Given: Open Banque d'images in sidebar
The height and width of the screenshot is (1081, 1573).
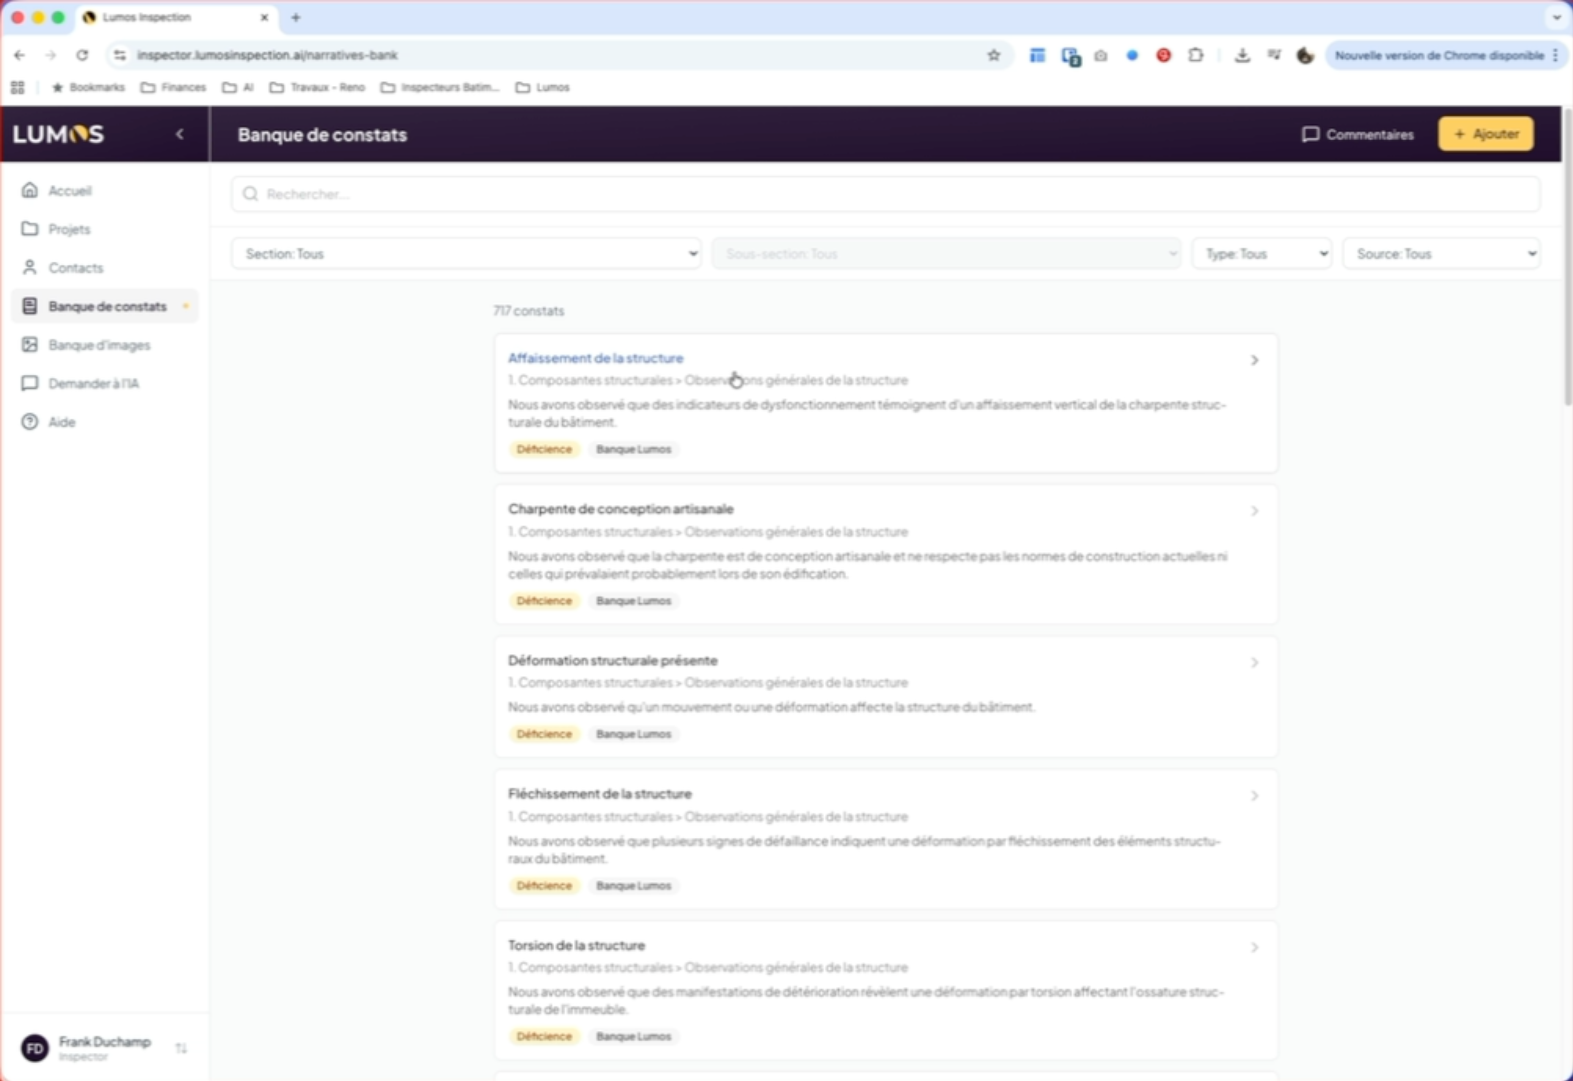Looking at the screenshot, I should (98, 345).
